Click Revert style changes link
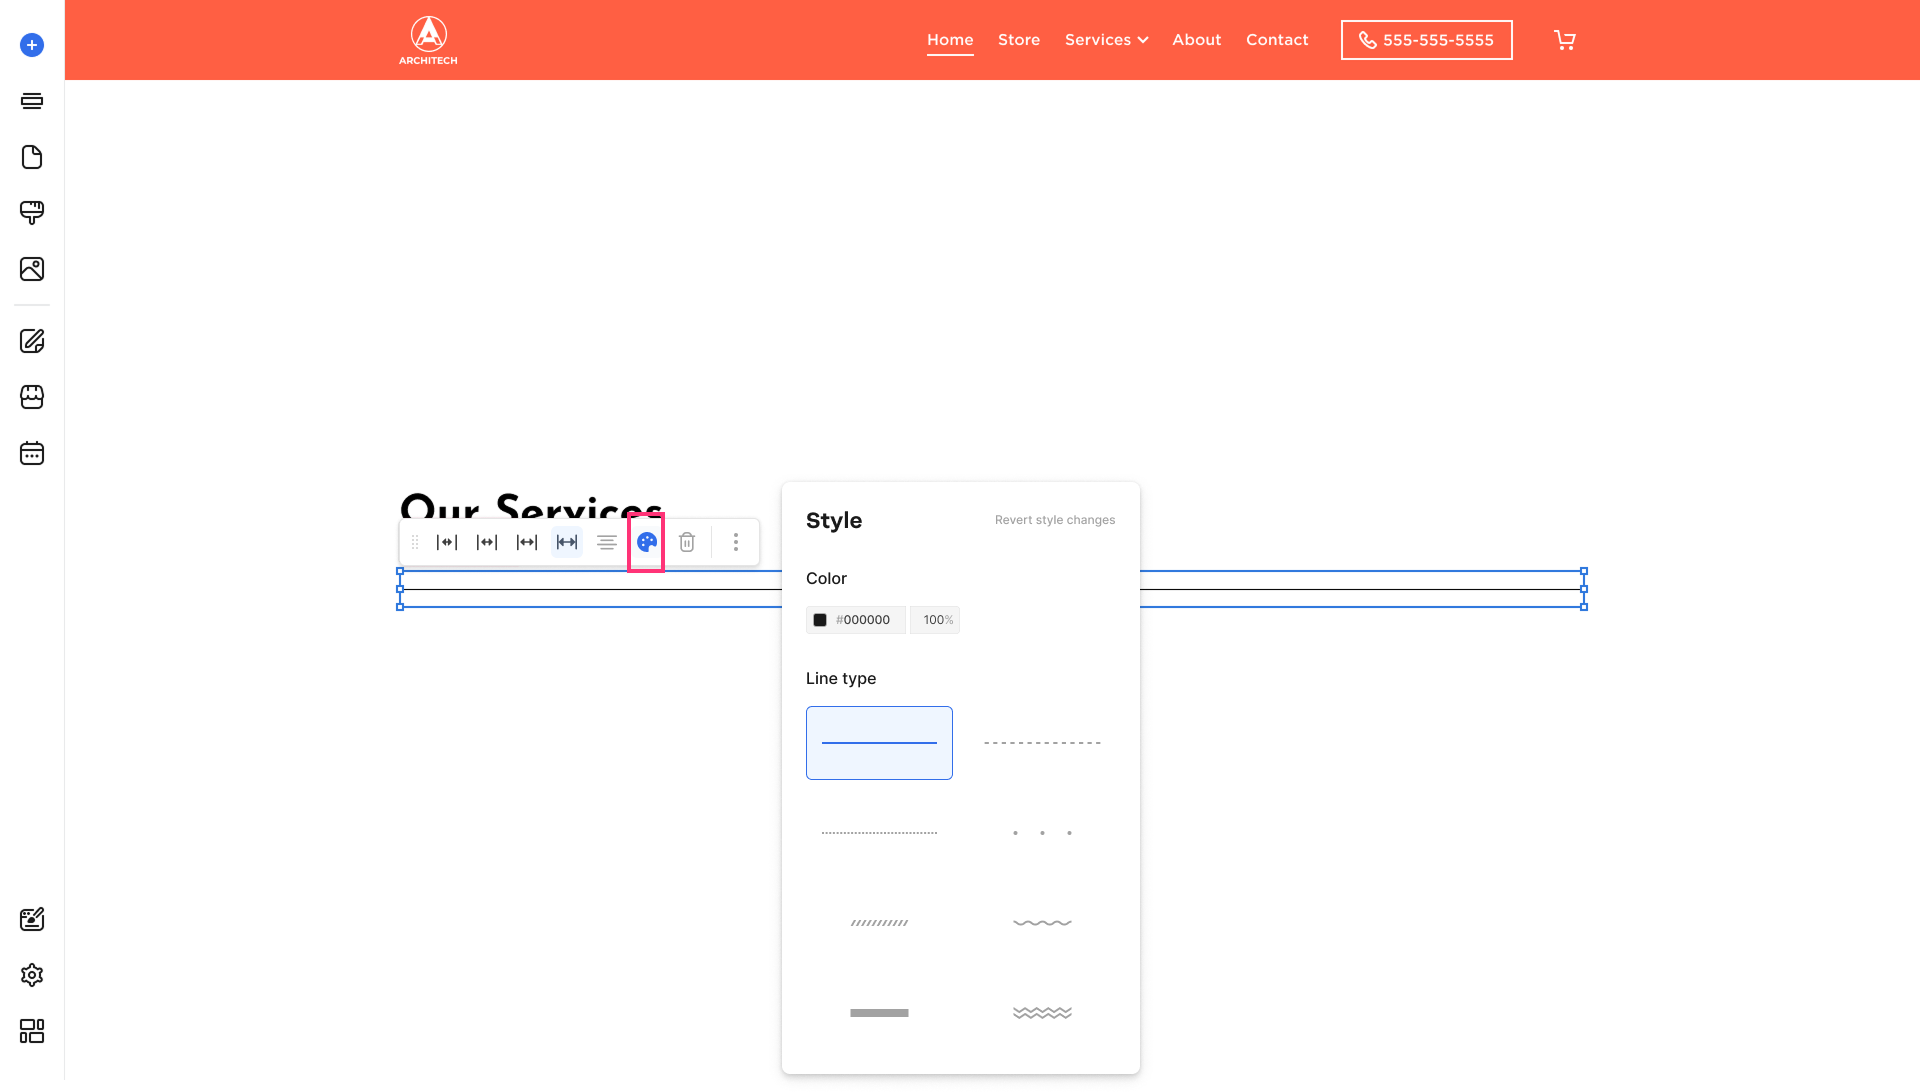Image resolution: width=1920 pixels, height=1092 pixels. click(1055, 520)
